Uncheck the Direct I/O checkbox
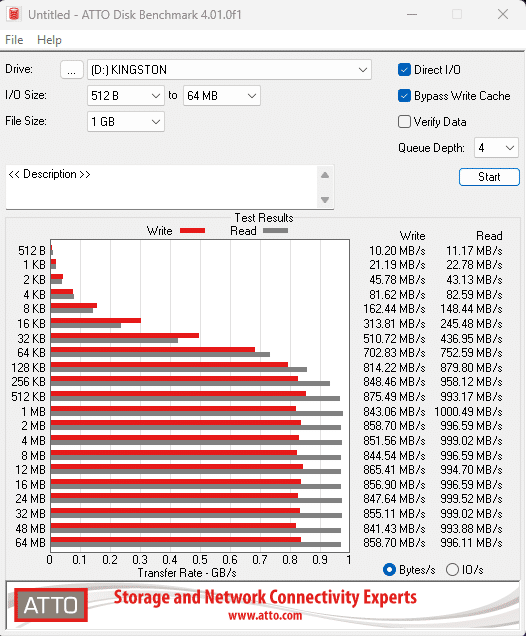Screen dimensions: 526x636 click(x=404, y=70)
